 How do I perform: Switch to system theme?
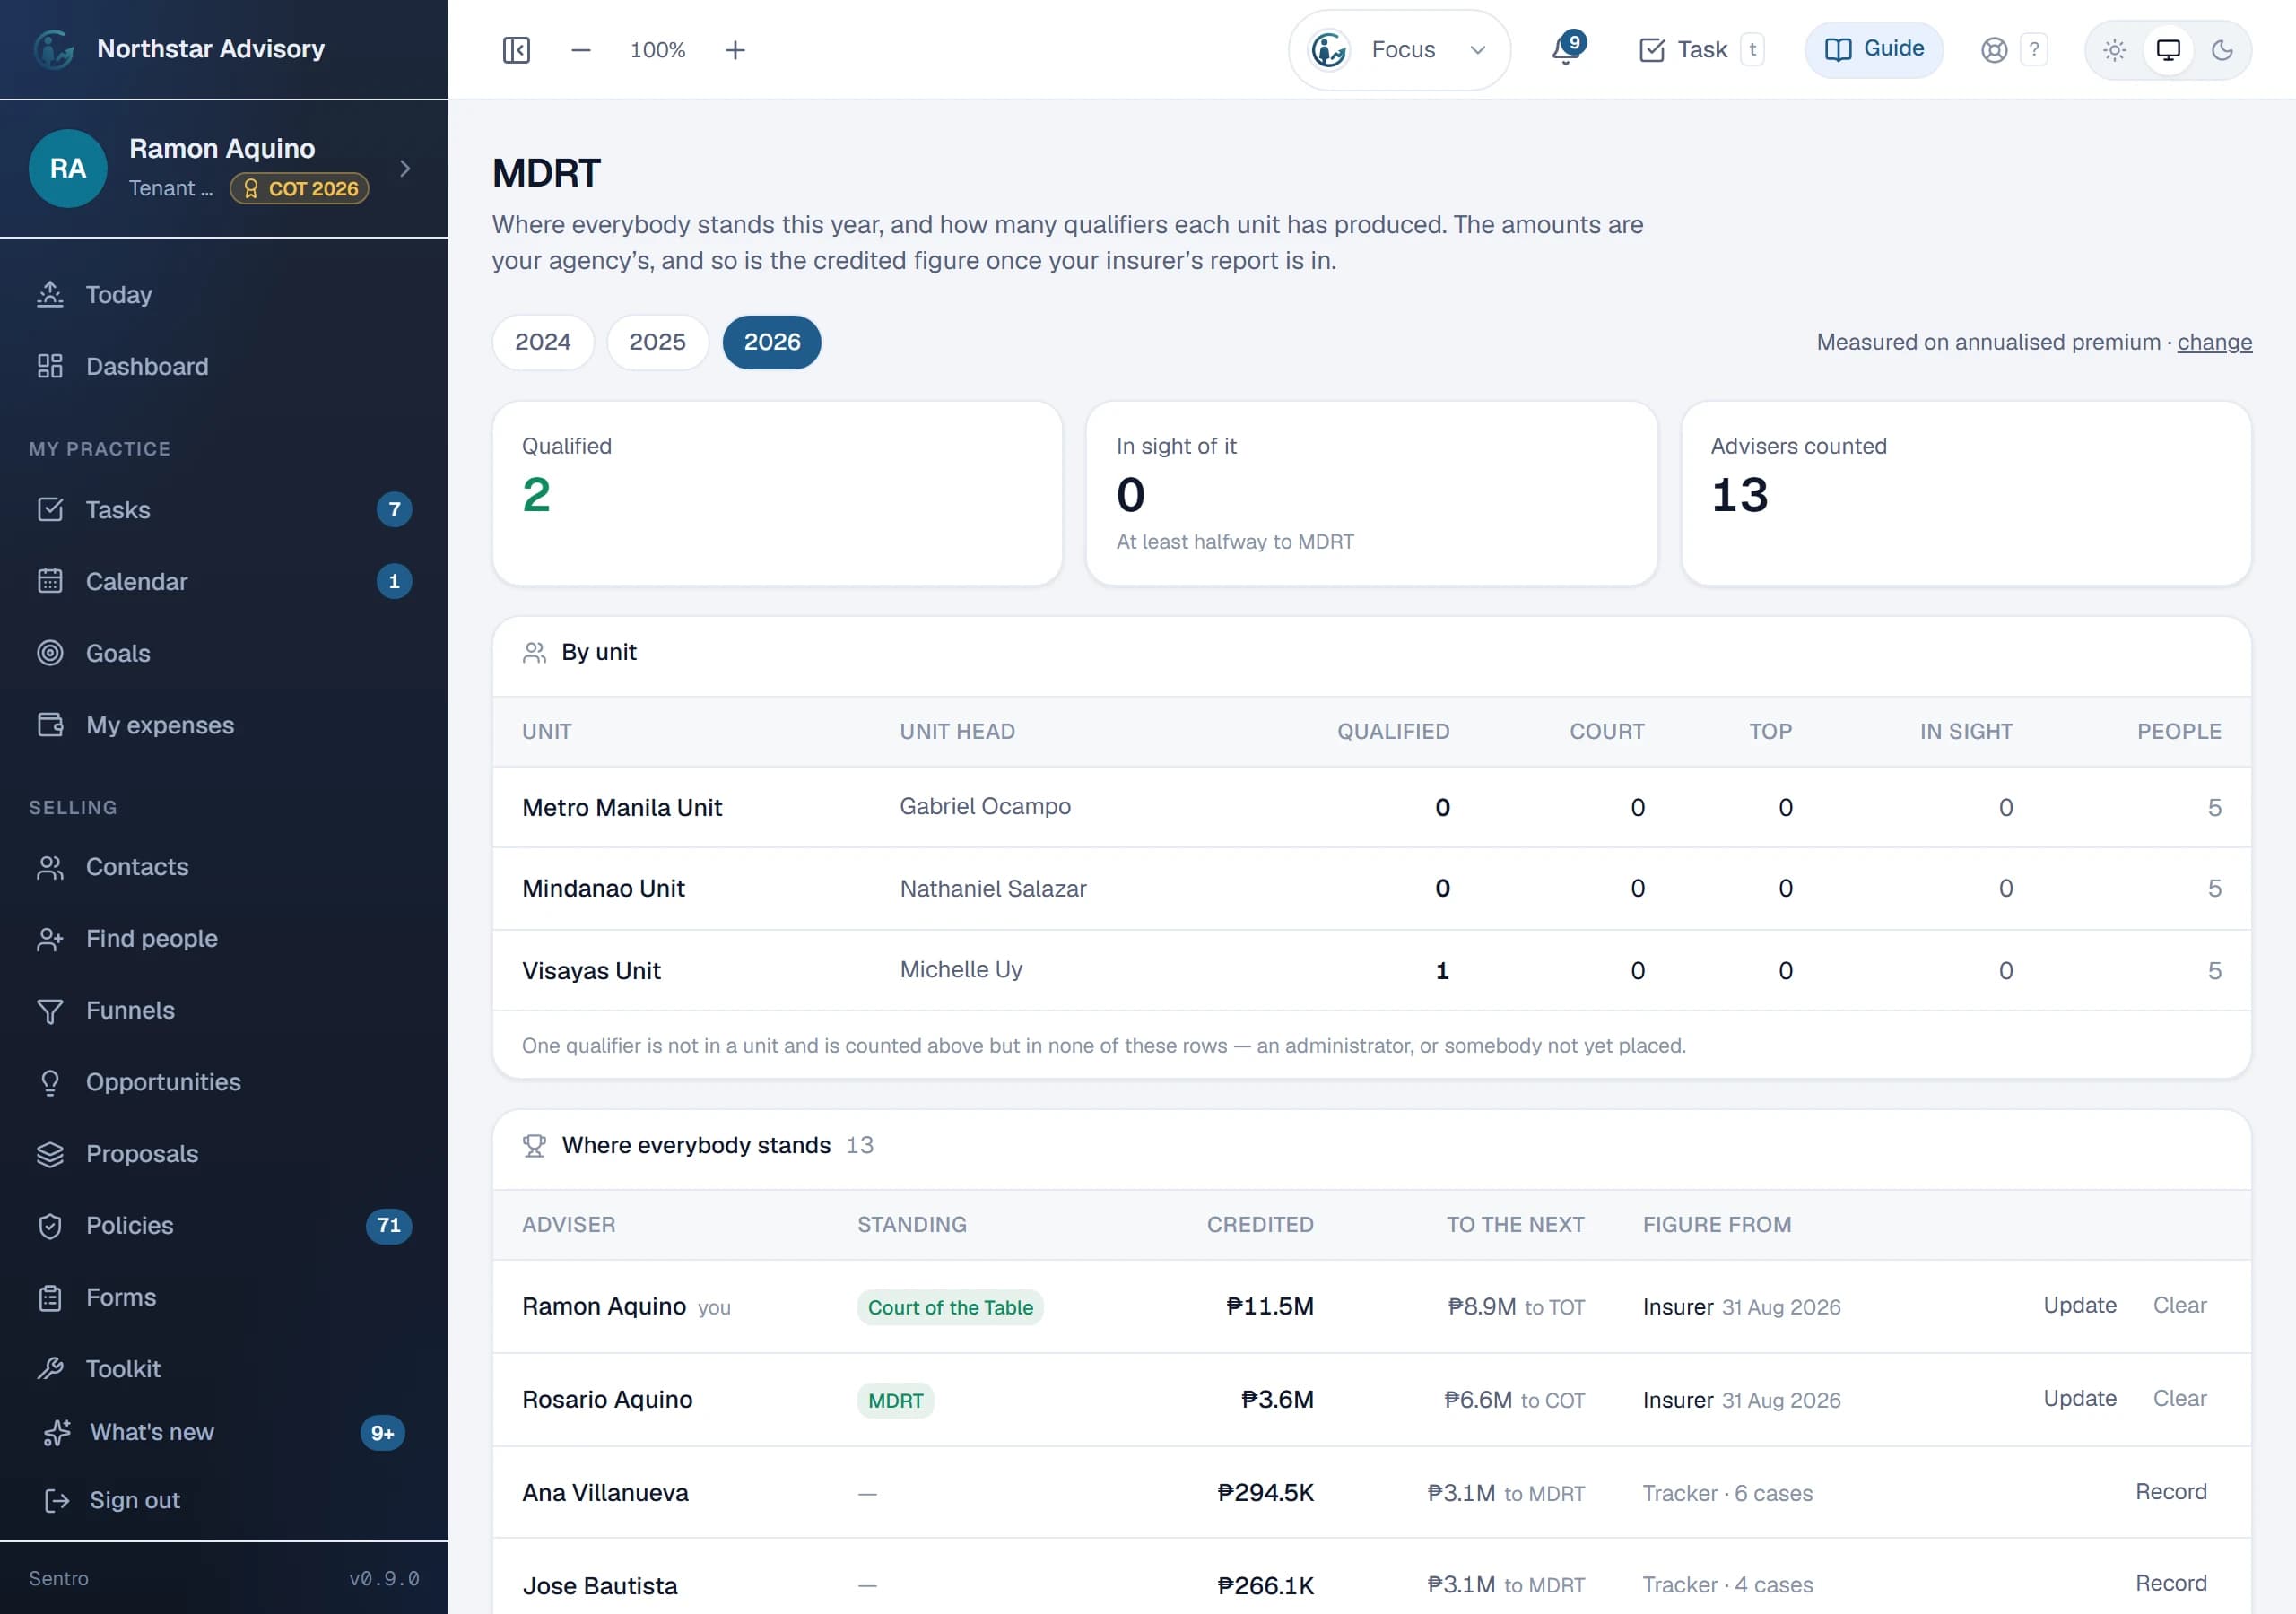pyautogui.click(x=2168, y=50)
